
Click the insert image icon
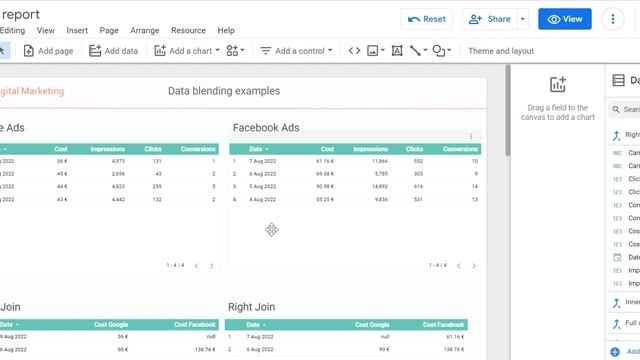(x=373, y=51)
